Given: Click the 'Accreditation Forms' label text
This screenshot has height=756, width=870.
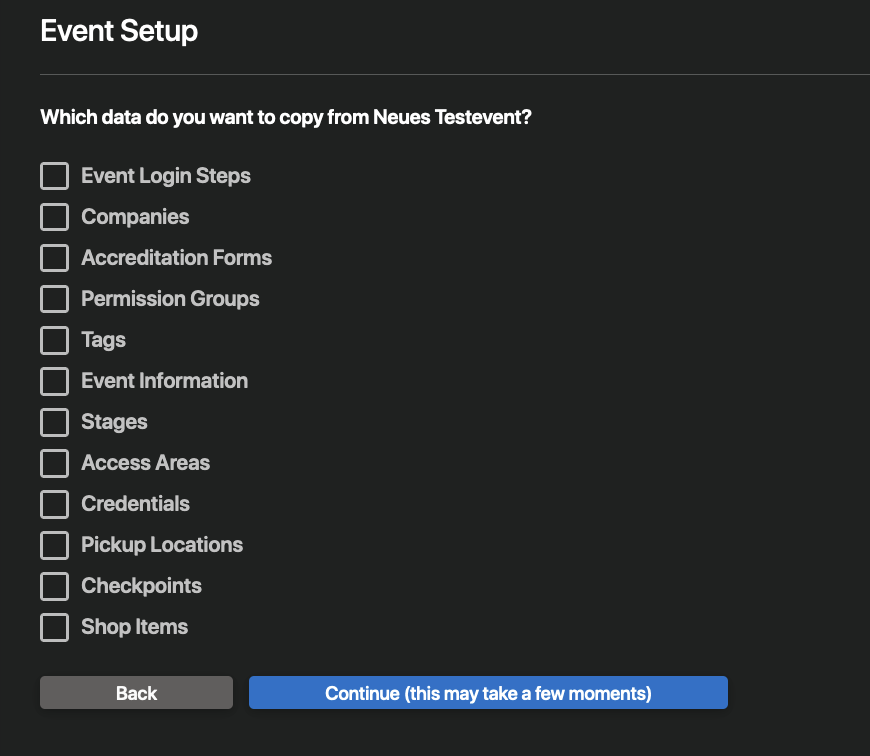Looking at the screenshot, I should pos(176,258).
